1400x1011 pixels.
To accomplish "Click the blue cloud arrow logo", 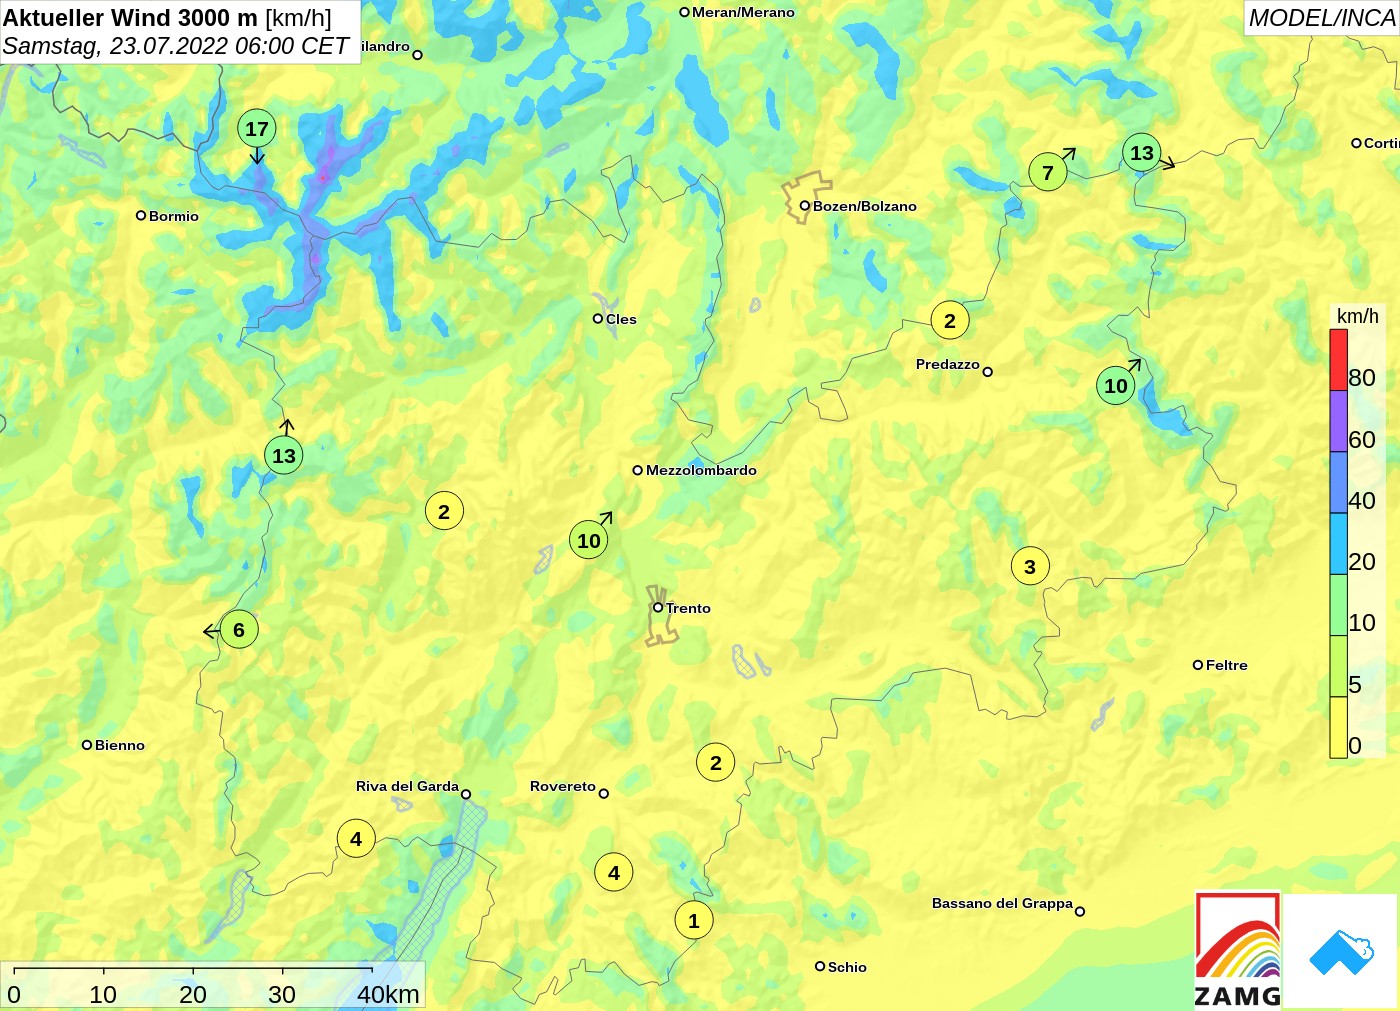I will coord(1341,952).
